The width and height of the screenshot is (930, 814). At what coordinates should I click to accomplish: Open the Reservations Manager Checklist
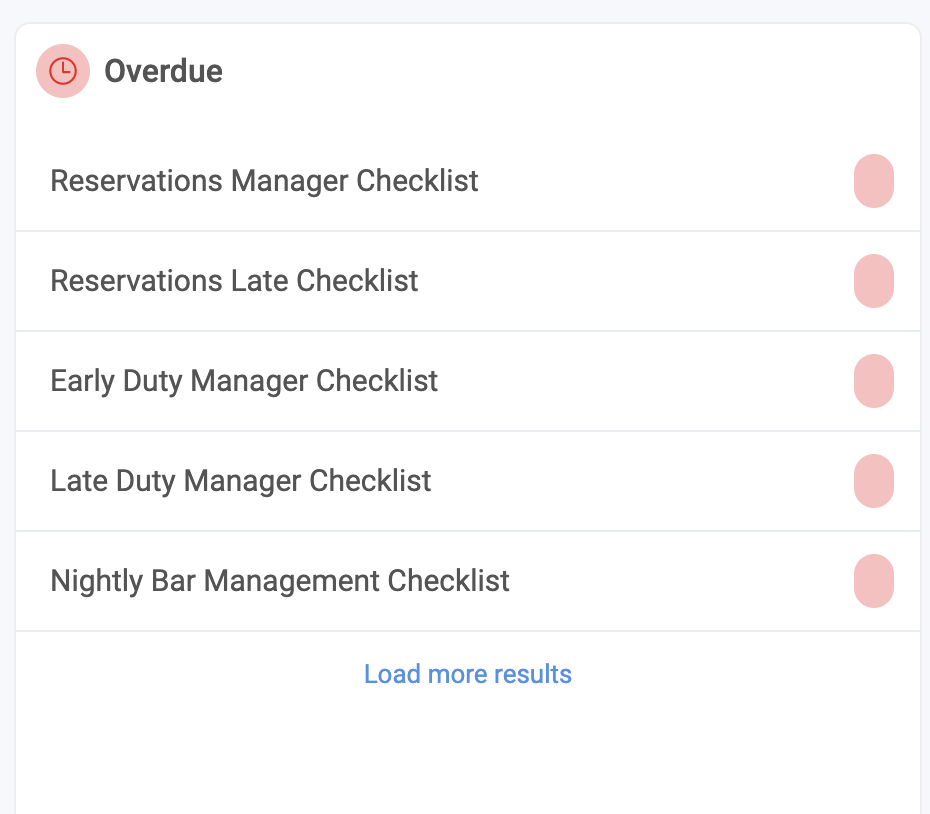pos(264,181)
